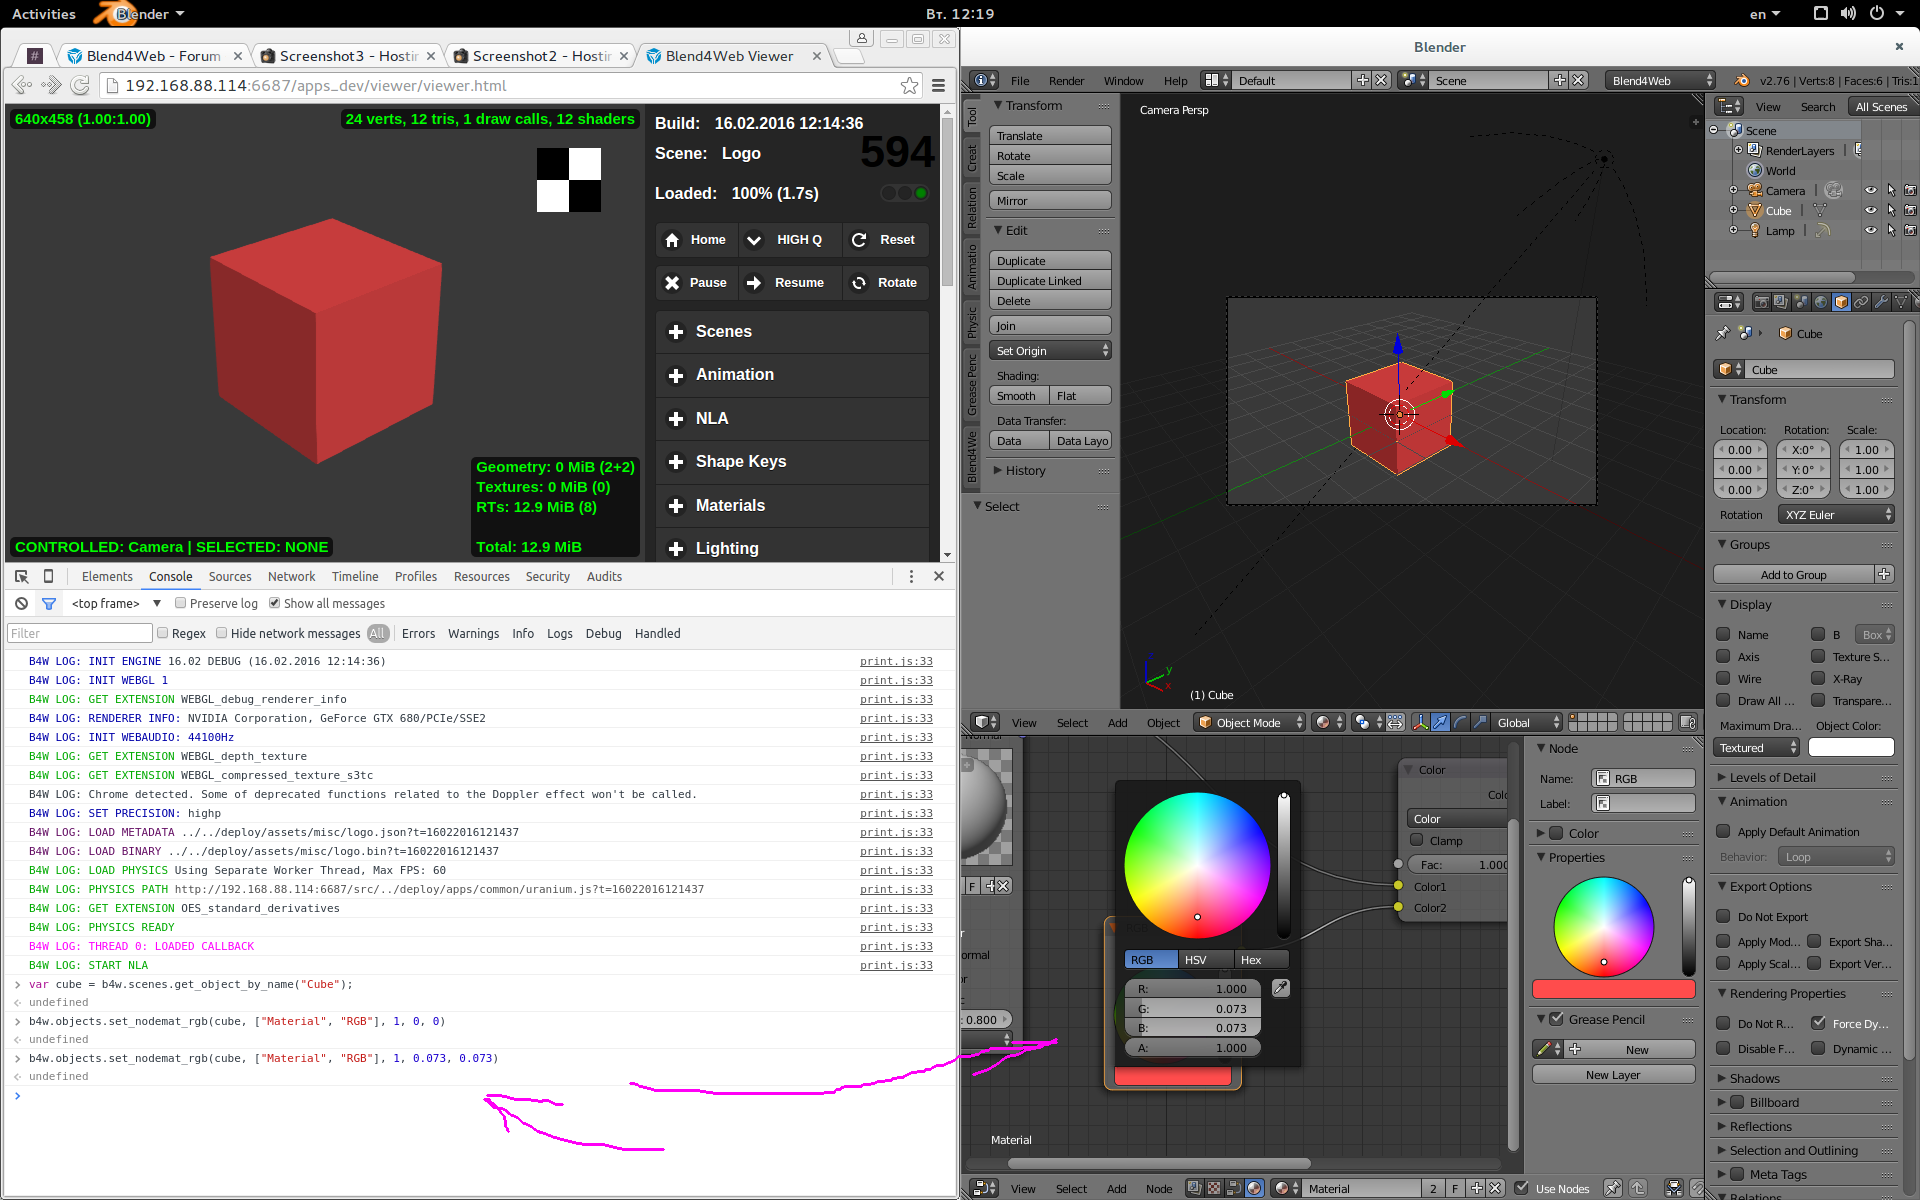Open the Render menu in Blender
This screenshot has width=1920, height=1200.
coord(1067,81)
